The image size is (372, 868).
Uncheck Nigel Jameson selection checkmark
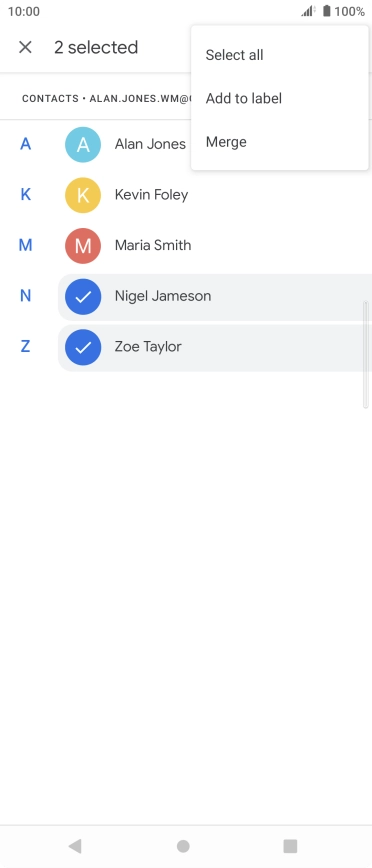[x=83, y=296]
